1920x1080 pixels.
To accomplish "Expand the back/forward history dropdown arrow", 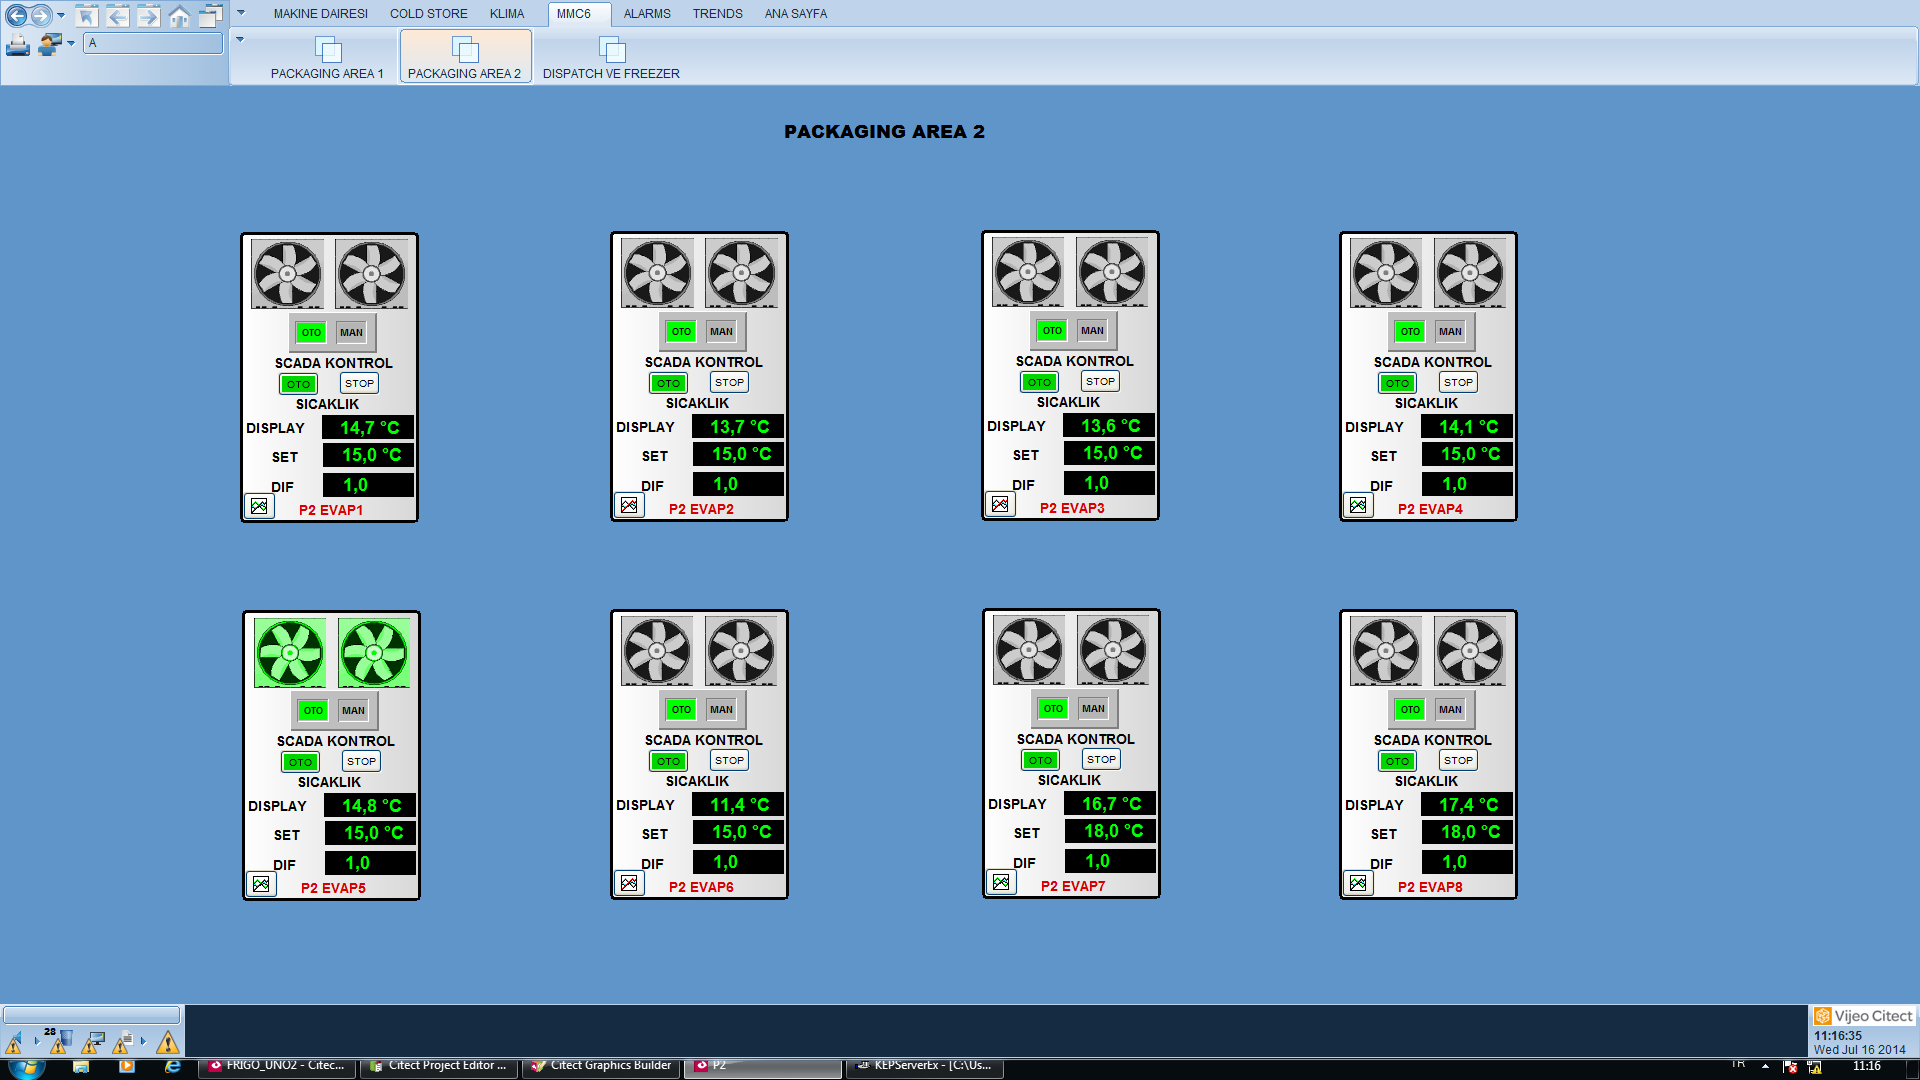I will [62, 15].
